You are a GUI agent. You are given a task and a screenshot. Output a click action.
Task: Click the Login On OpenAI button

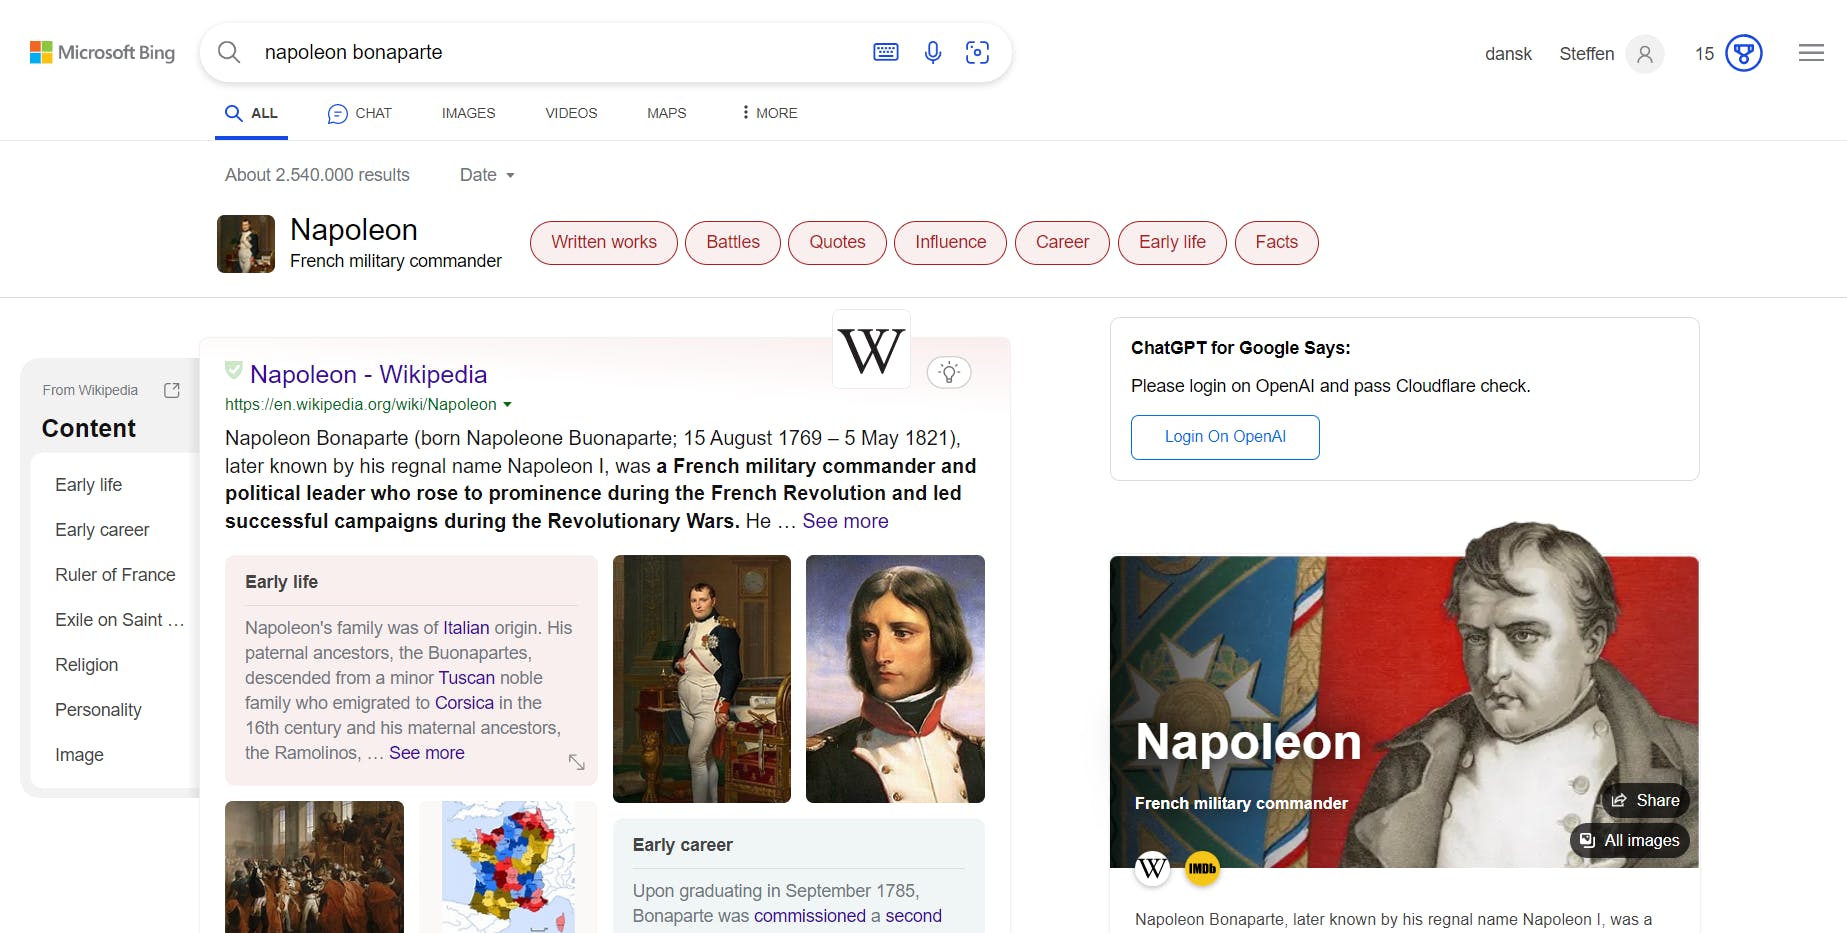coord(1225,437)
